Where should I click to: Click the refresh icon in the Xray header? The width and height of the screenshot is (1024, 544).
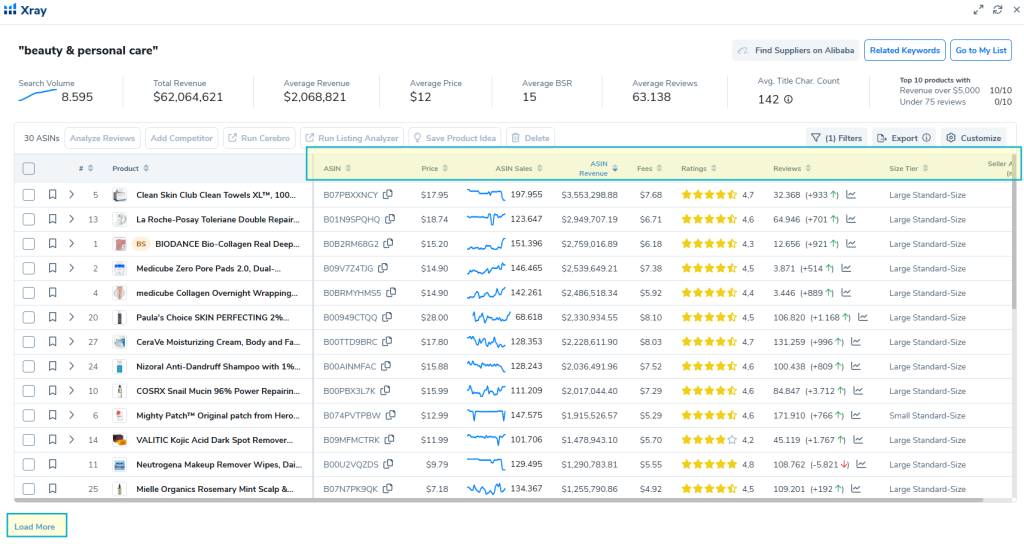coord(997,10)
